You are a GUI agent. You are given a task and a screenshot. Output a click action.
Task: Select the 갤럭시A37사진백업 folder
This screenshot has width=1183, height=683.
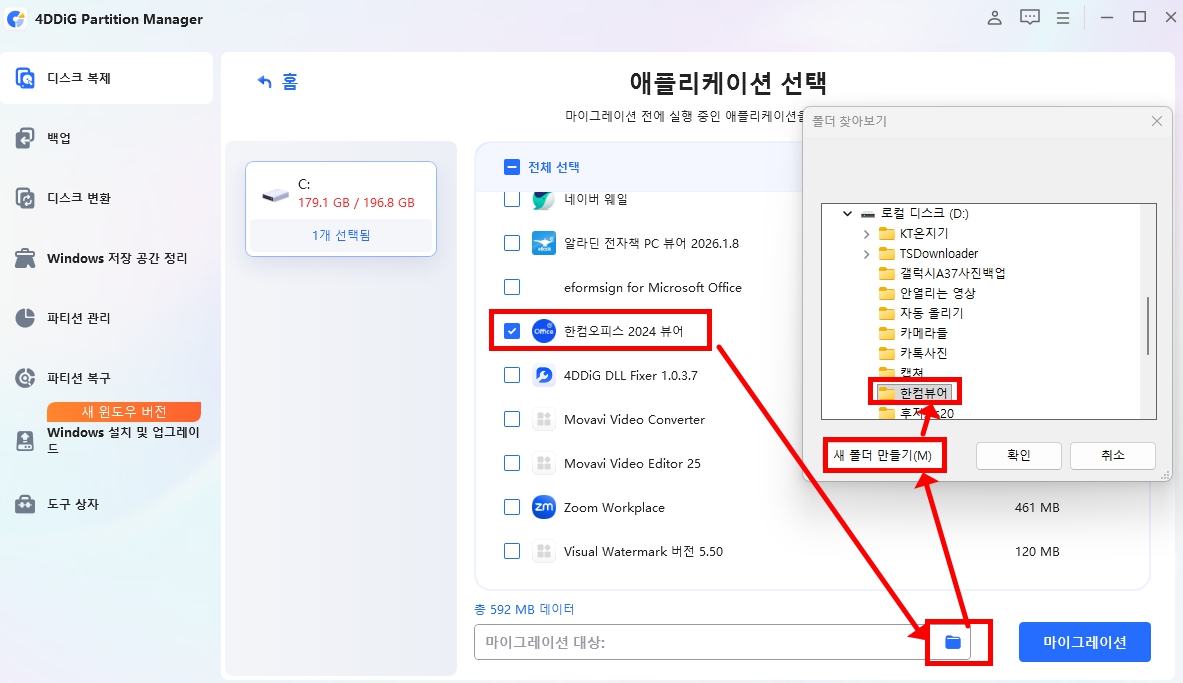[x=952, y=273]
